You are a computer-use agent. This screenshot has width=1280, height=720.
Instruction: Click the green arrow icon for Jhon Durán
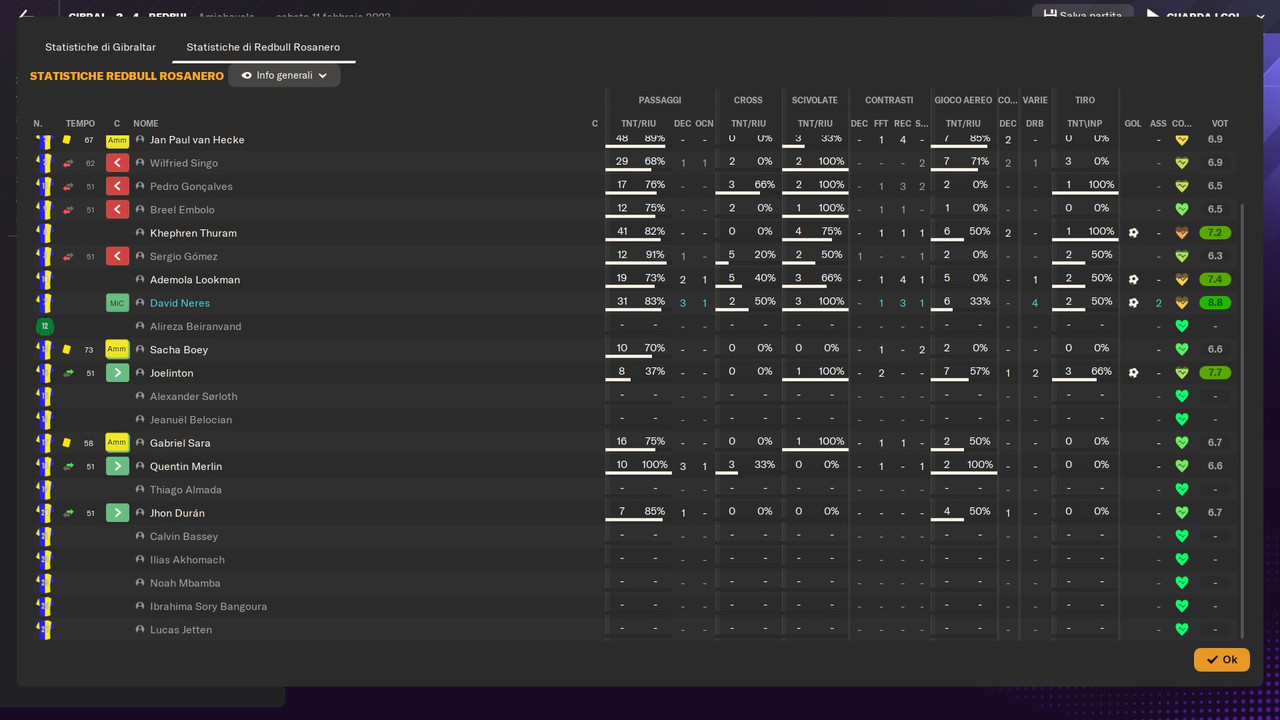(x=68, y=513)
